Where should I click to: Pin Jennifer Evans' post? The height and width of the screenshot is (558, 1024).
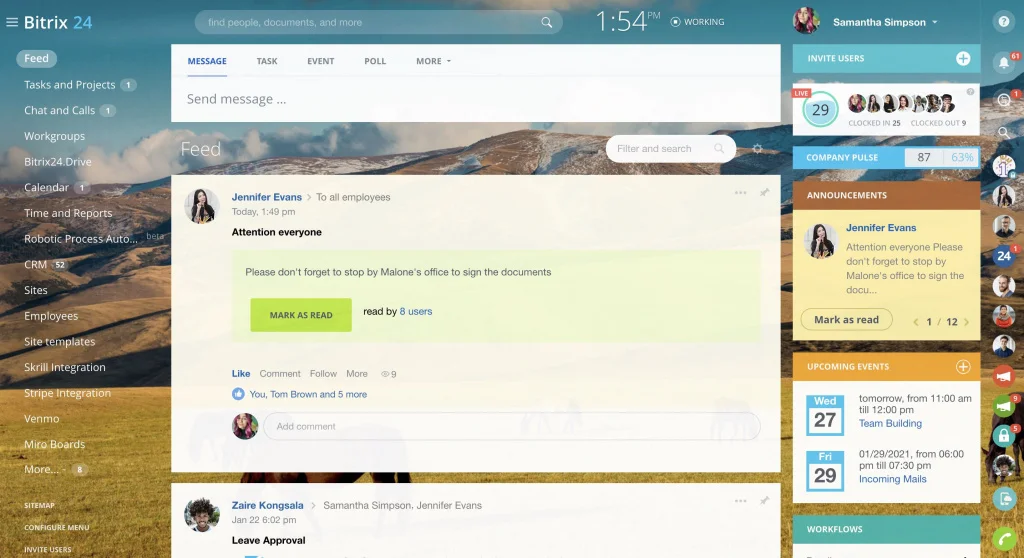click(765, 193)
